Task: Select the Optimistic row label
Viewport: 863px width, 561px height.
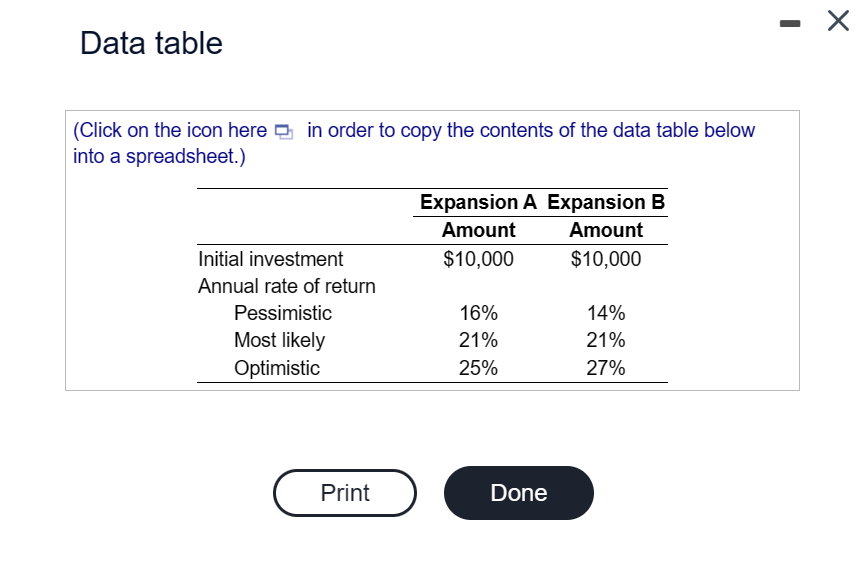Action: pos(277,367)
